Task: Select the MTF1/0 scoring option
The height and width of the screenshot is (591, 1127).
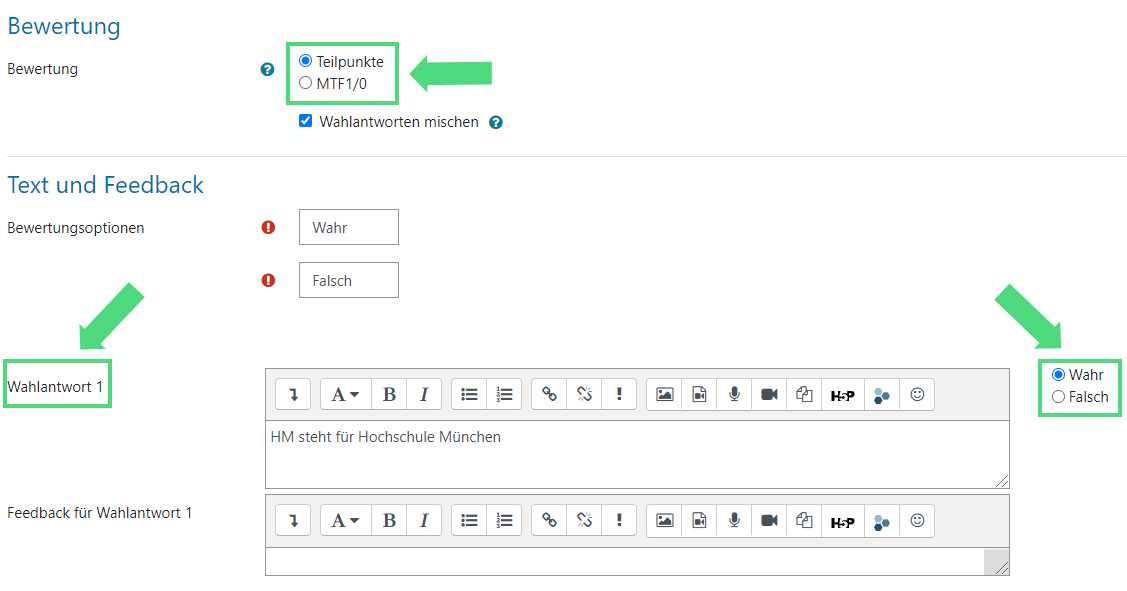Action: coord(306,83)
